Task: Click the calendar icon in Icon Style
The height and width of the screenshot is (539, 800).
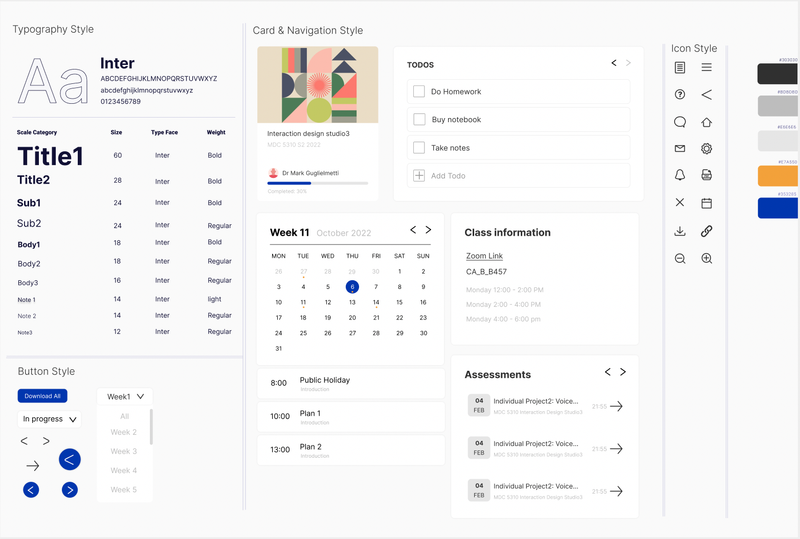Action: (707, 203)
